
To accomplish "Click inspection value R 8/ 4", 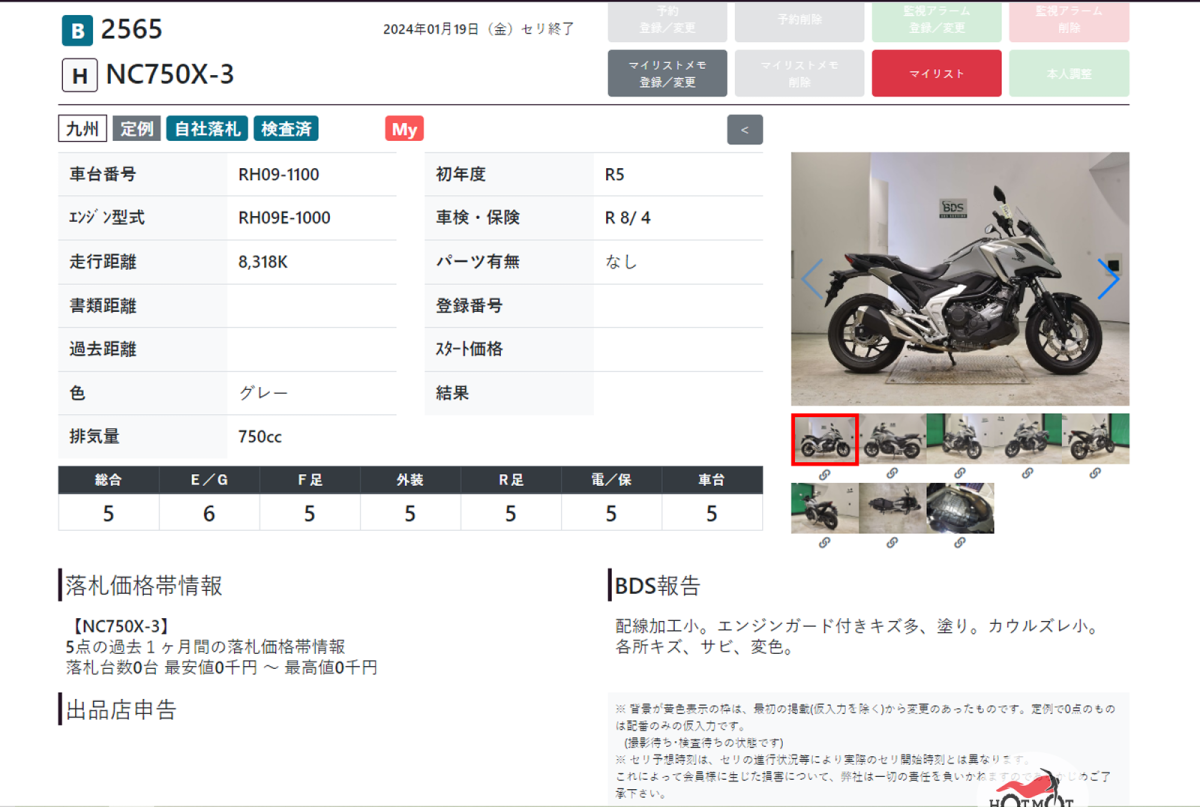I will (x=628, y=218).
